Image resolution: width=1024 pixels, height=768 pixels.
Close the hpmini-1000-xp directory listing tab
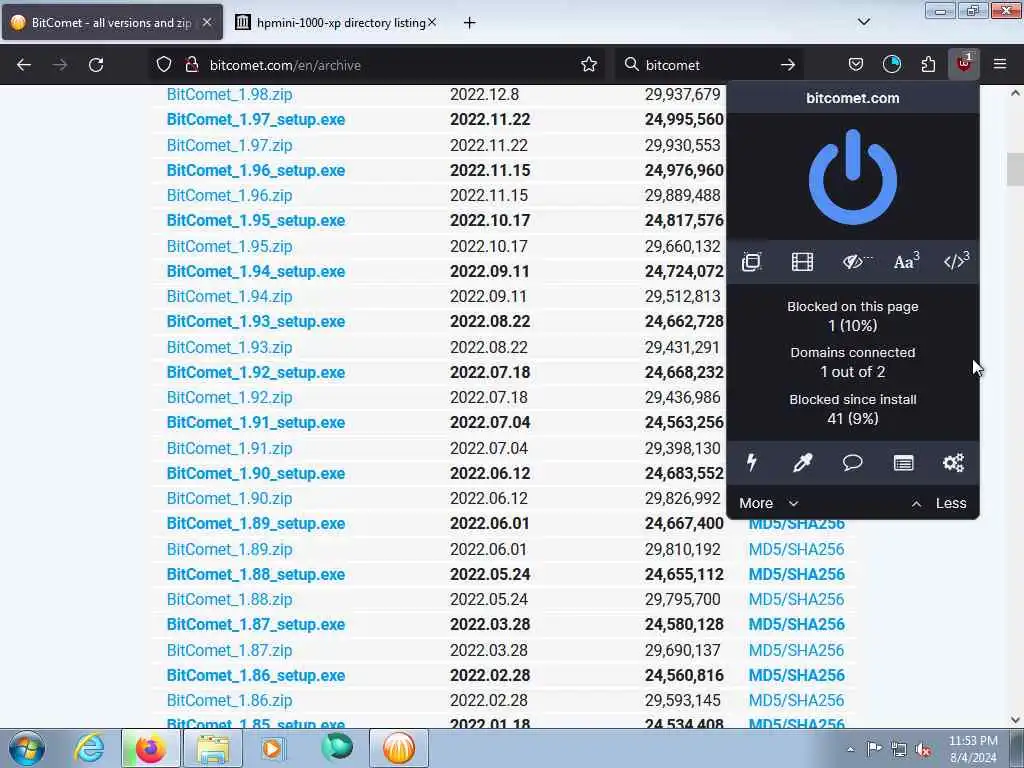(x=432, y=22)
